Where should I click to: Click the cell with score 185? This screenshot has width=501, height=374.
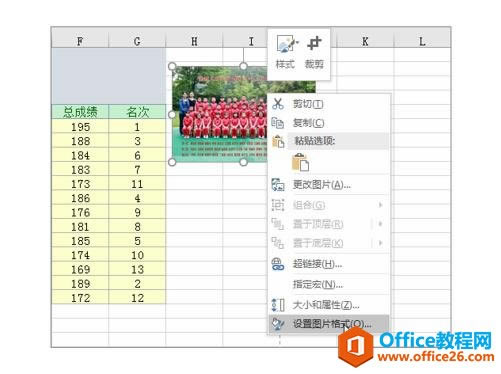tap(80, 241)
